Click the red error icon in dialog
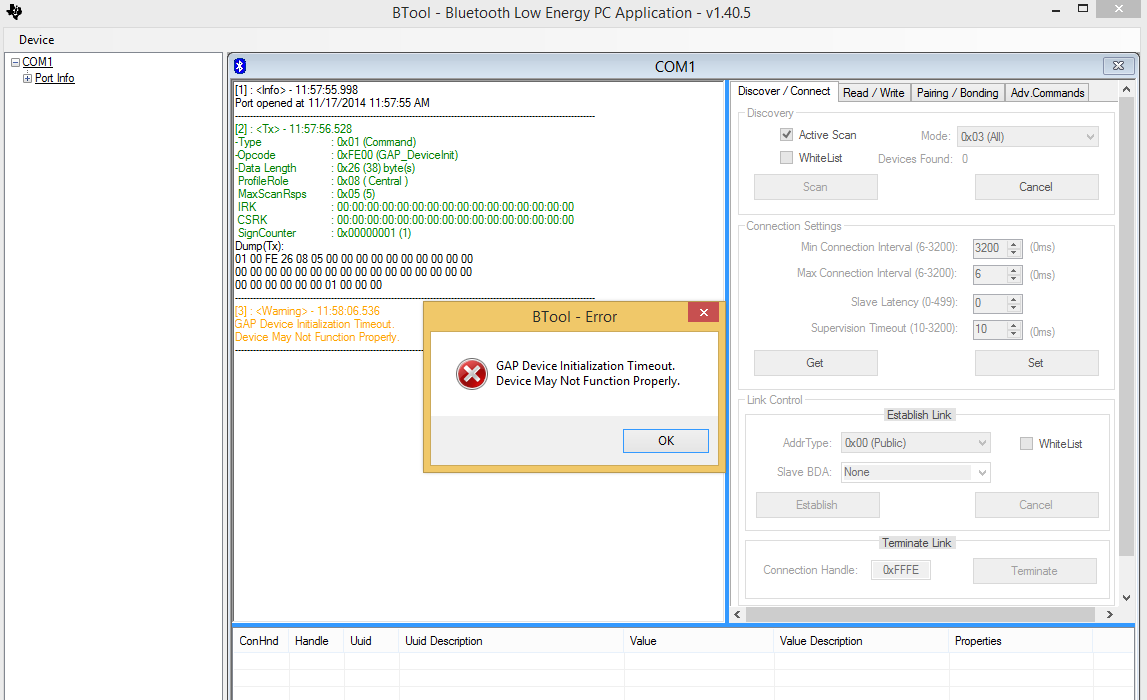This screenshot has height=700, width=1147. tap(472, 374)
